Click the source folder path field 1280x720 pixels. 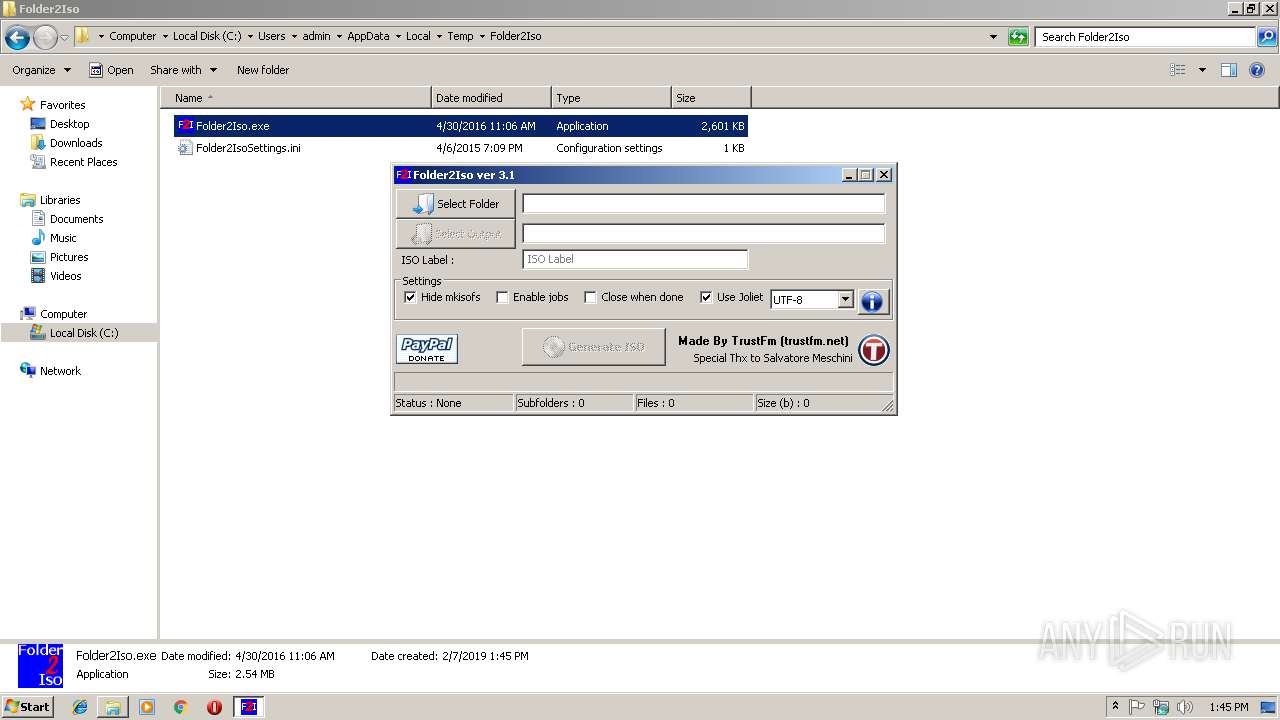[x=703, y=204]
